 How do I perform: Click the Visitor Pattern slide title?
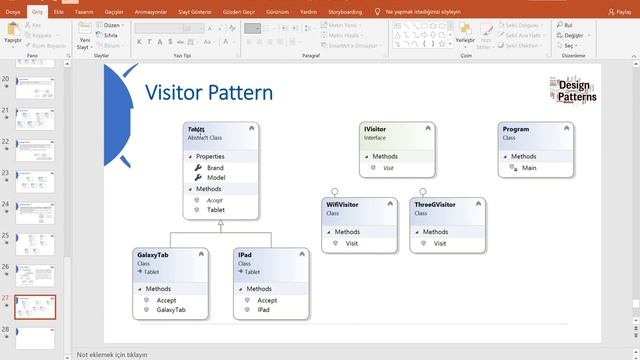click(x=209, y=92)
